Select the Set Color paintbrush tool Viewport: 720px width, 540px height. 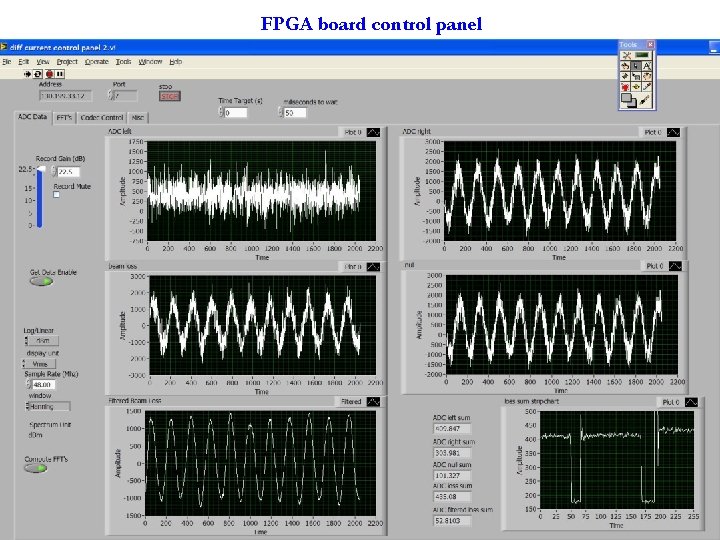point(645,100)
